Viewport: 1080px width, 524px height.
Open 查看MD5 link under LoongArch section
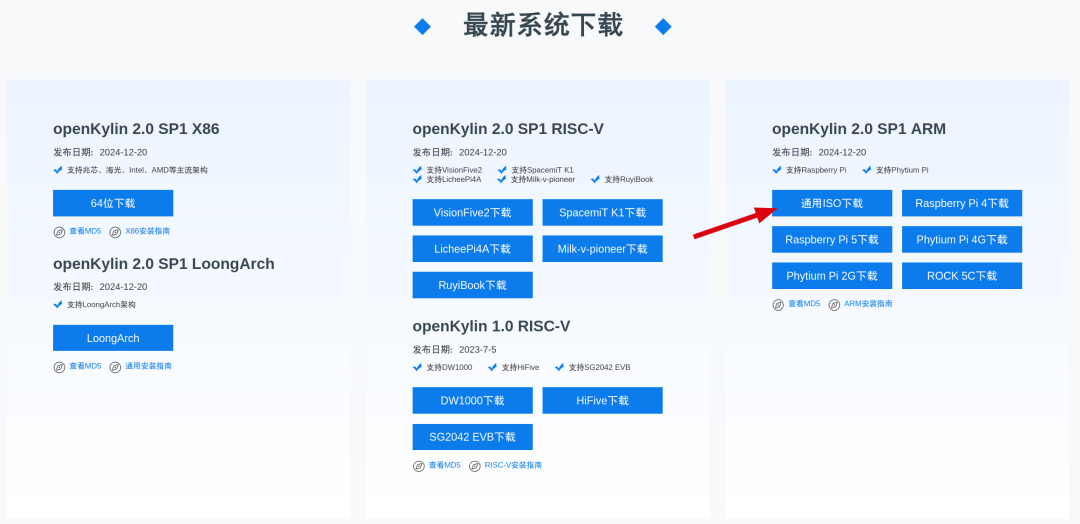click(x=85, y=366)
